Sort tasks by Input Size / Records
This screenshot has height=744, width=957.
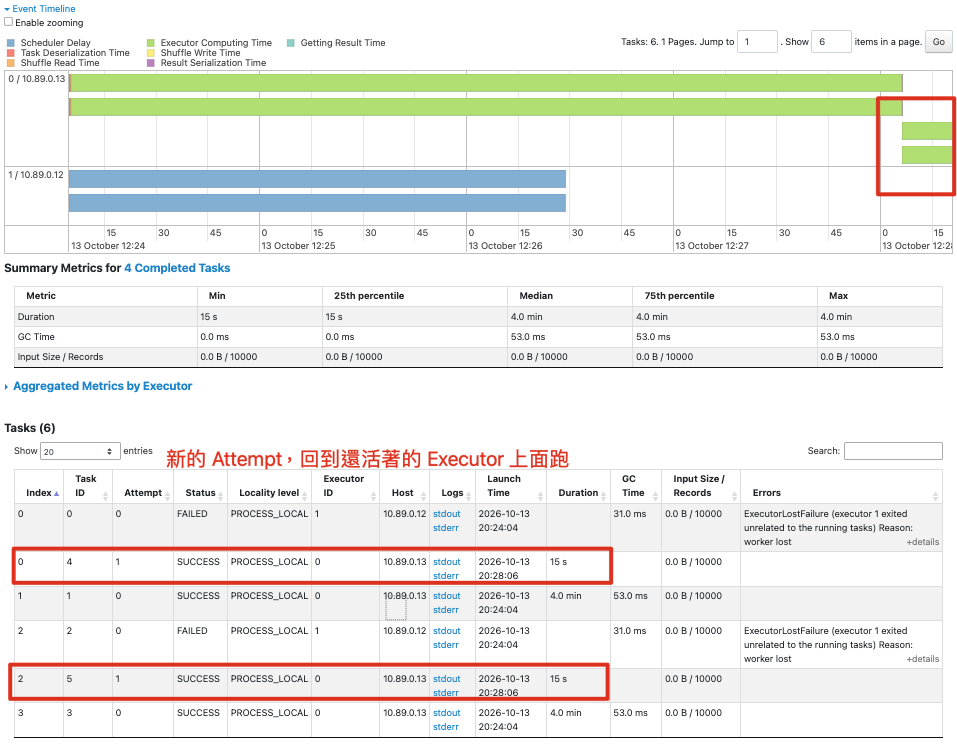pyautogui.click(x=699, y=486)
